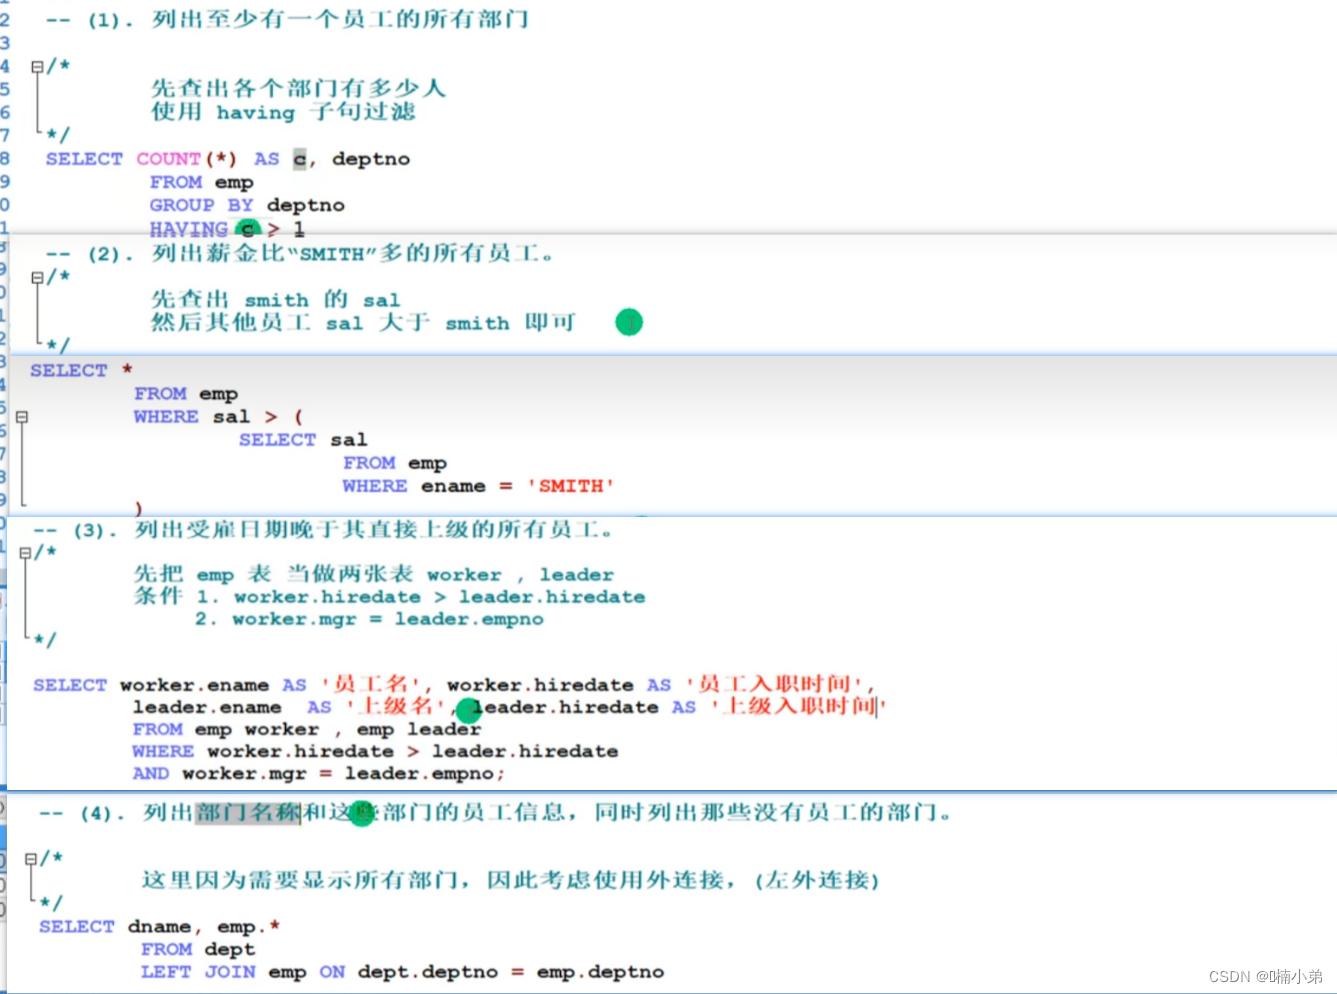Collapse the comment block describing worker and leader
The height and width of the screenshot is (994, 1337).
coord(25,552)
